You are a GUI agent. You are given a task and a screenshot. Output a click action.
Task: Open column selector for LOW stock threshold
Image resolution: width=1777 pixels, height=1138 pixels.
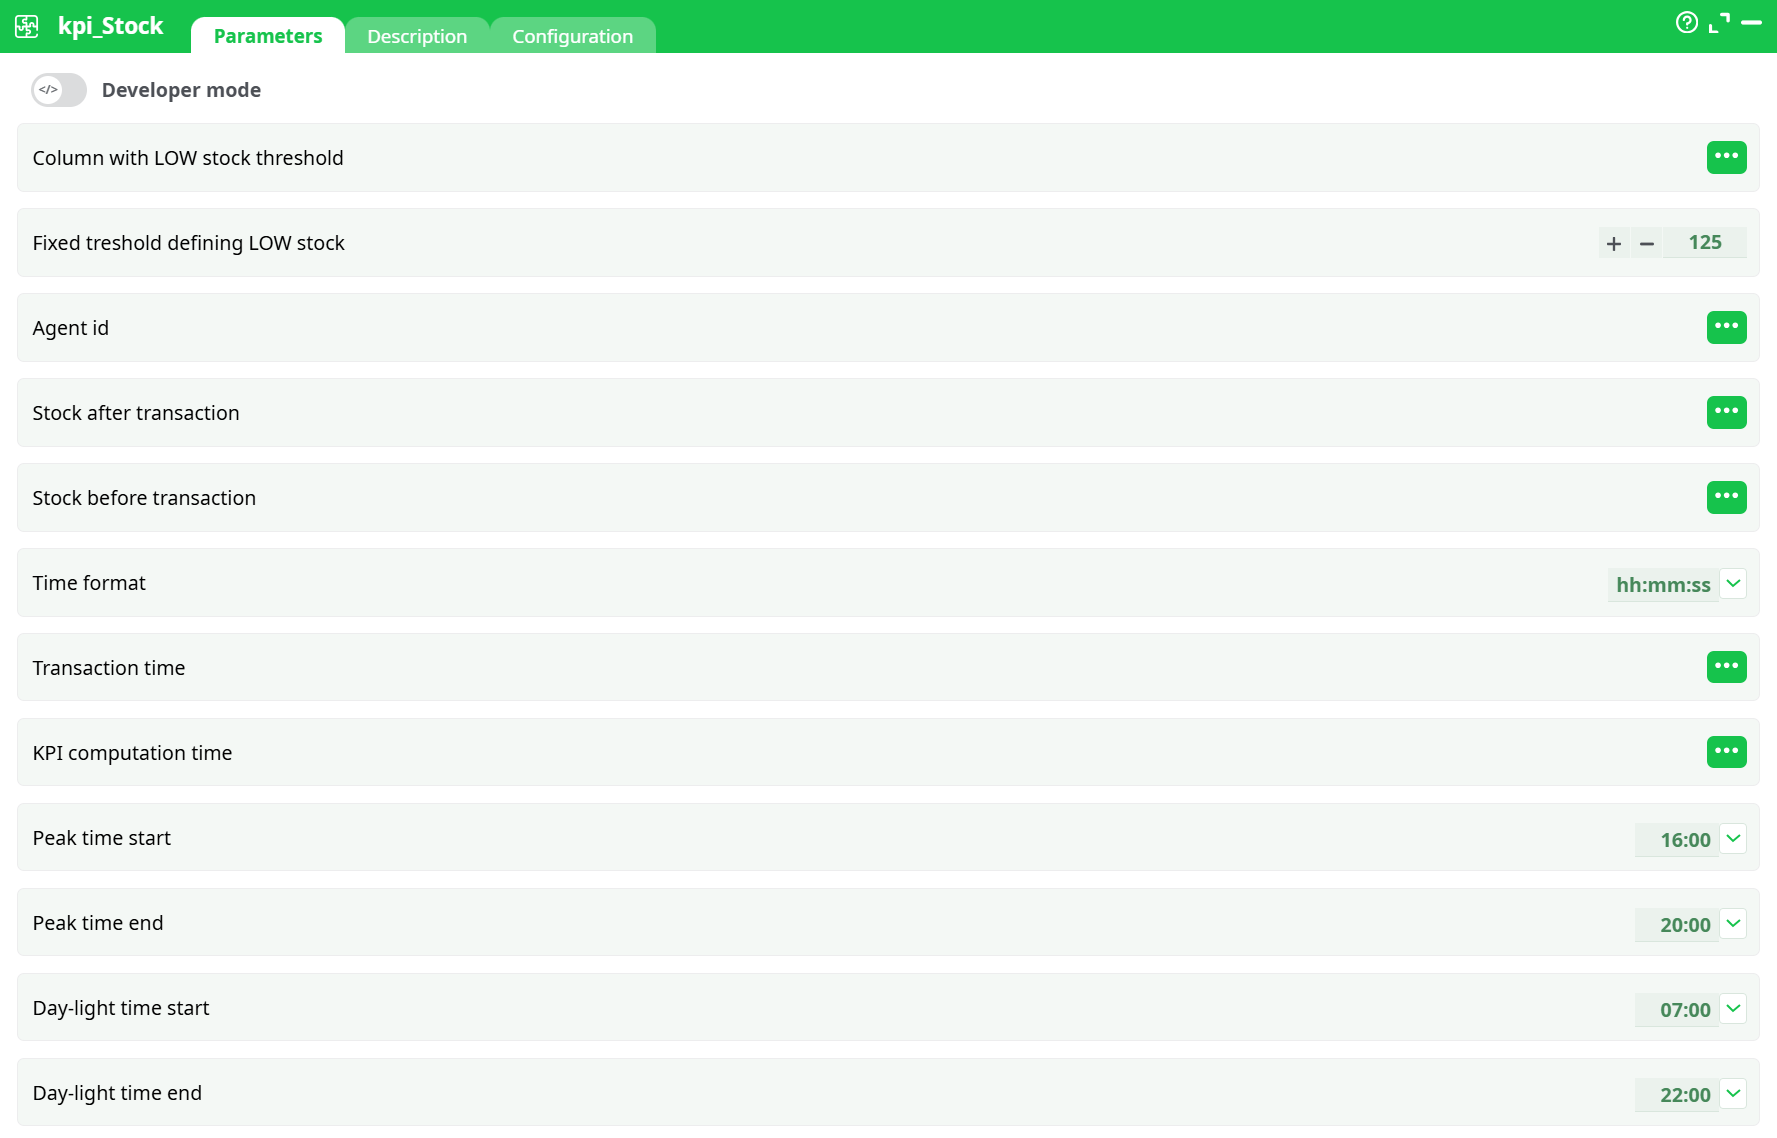click(1727, 157)
